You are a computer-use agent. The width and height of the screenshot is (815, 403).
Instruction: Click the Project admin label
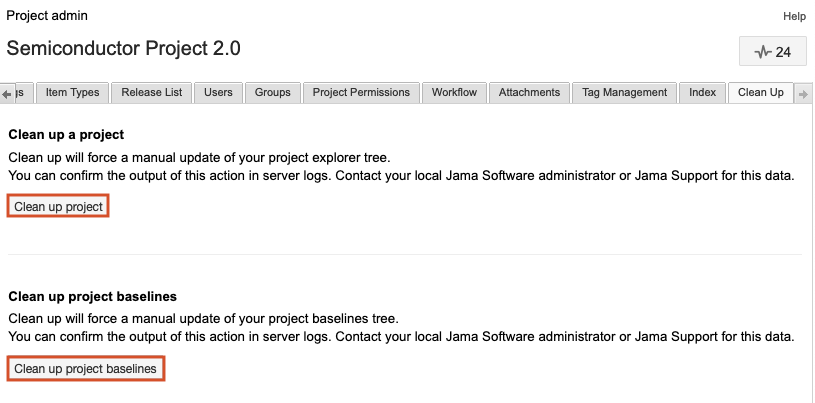(47, 15)
